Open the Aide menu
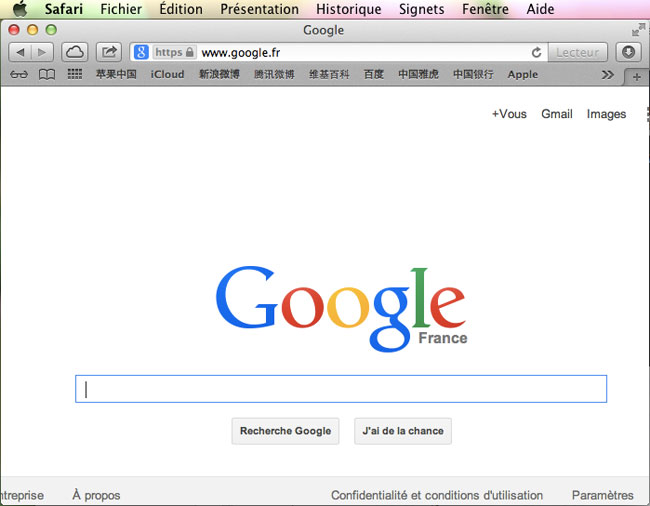 pyautogui.click(x=540, y=9)
